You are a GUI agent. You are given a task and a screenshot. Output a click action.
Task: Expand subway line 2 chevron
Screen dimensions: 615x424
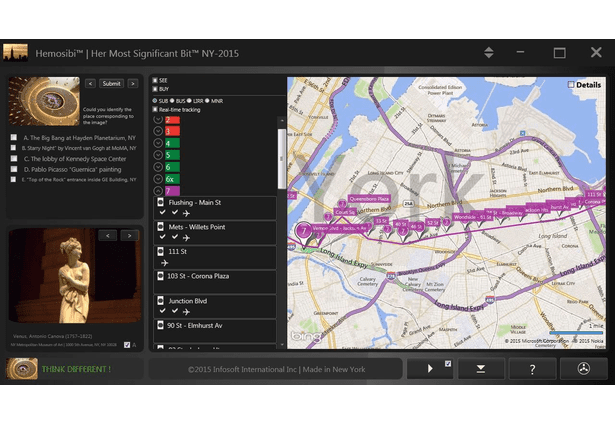[x=158, y=120]
